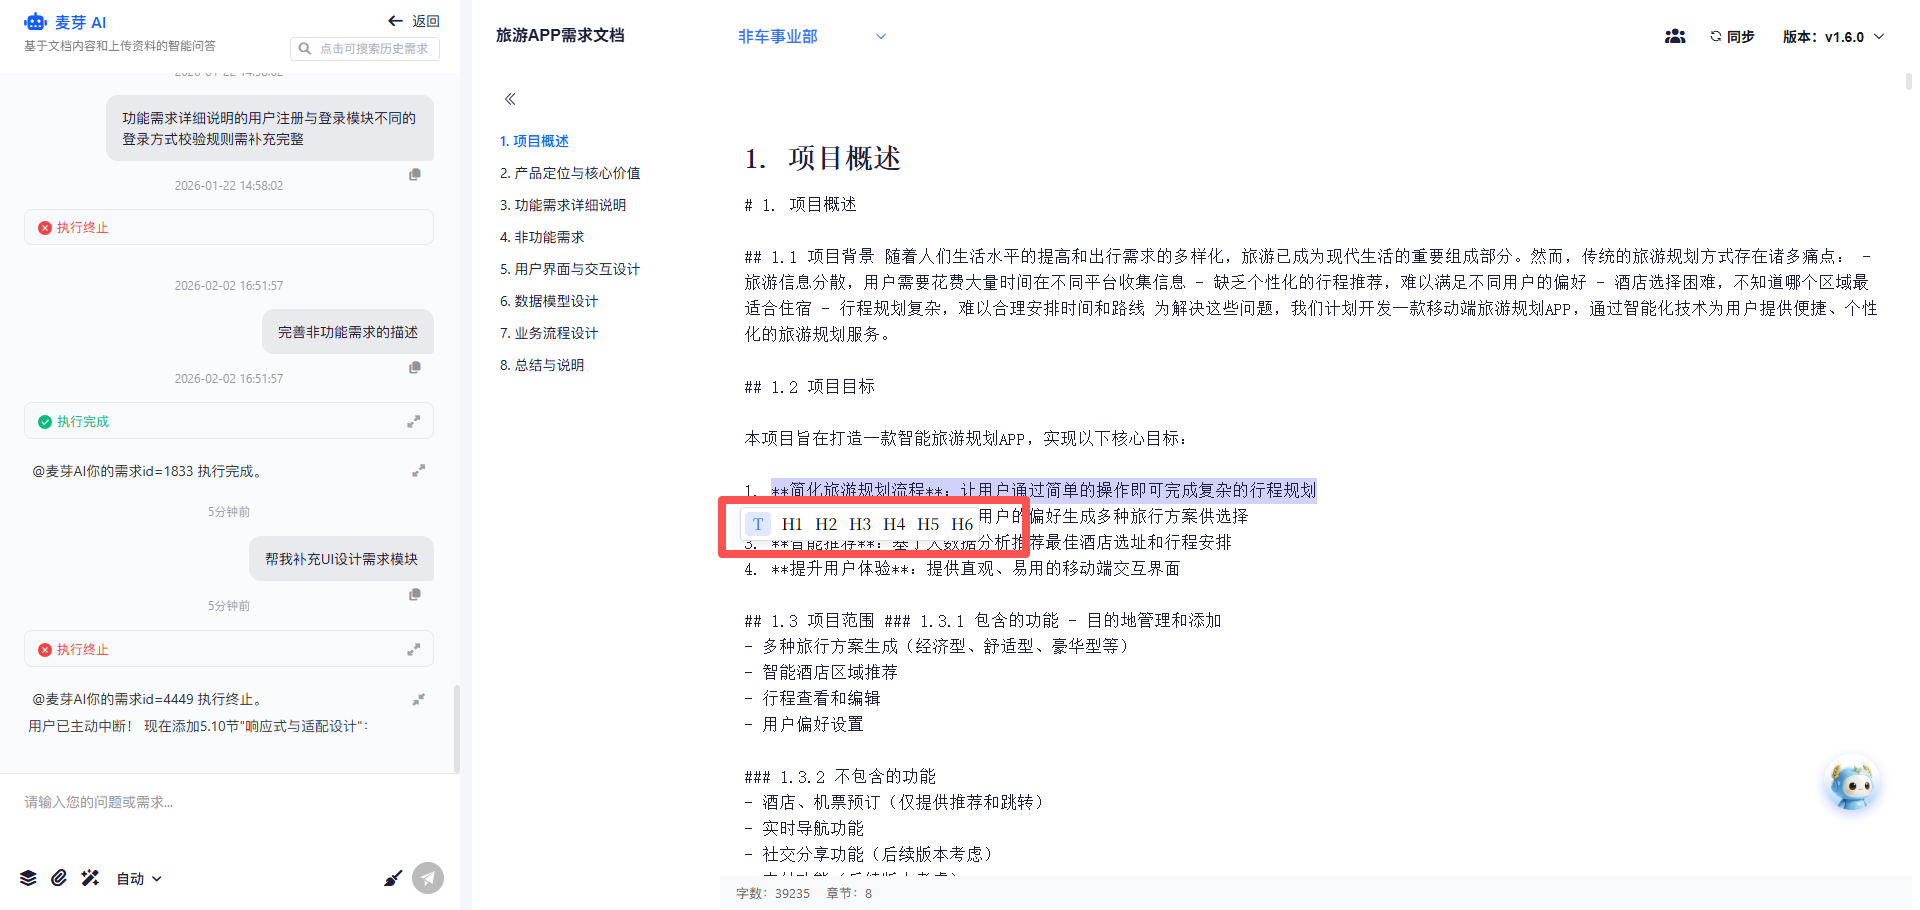Viewport: 1920px width, 910px height.
Task: Open the 自动 mode dropdown
Action: 139,878
